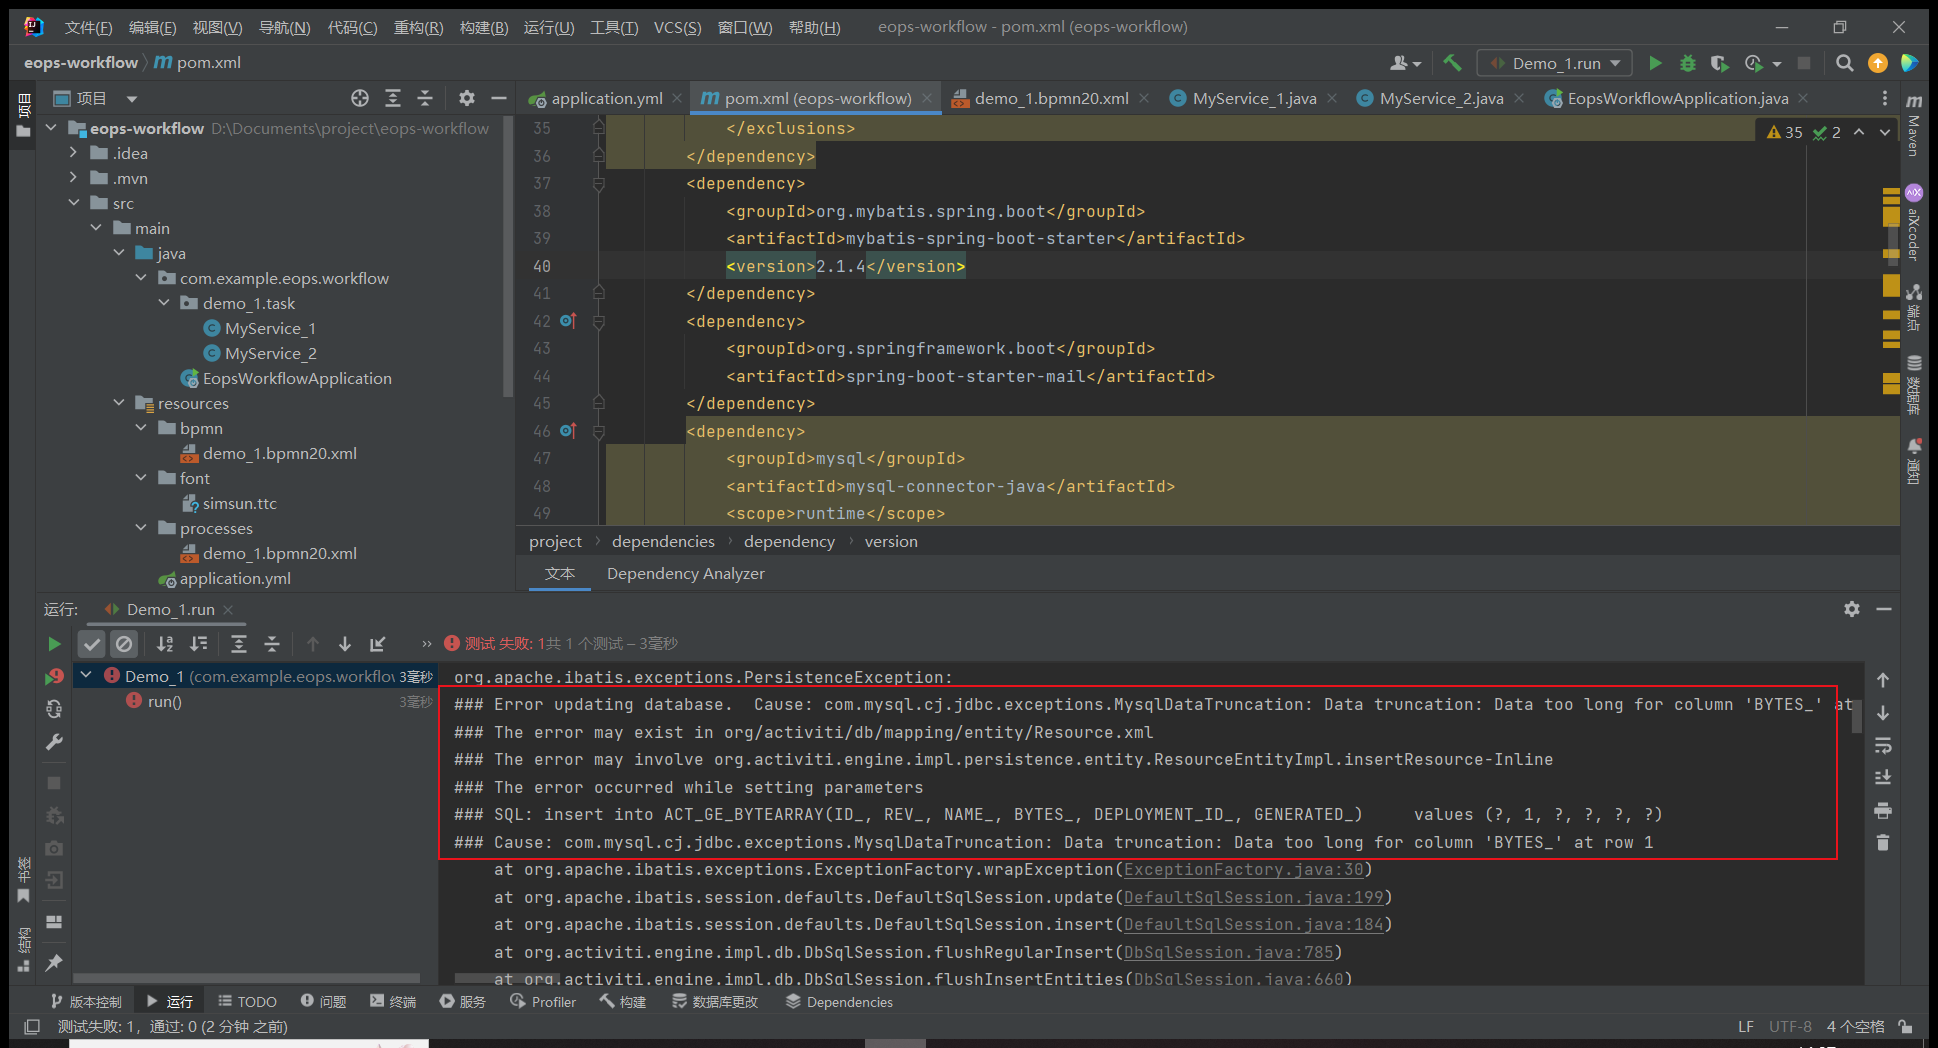Screen dimensions: 1938x1048
Task: Click the LF line separator status item
Action: tap(1746, 1027)
